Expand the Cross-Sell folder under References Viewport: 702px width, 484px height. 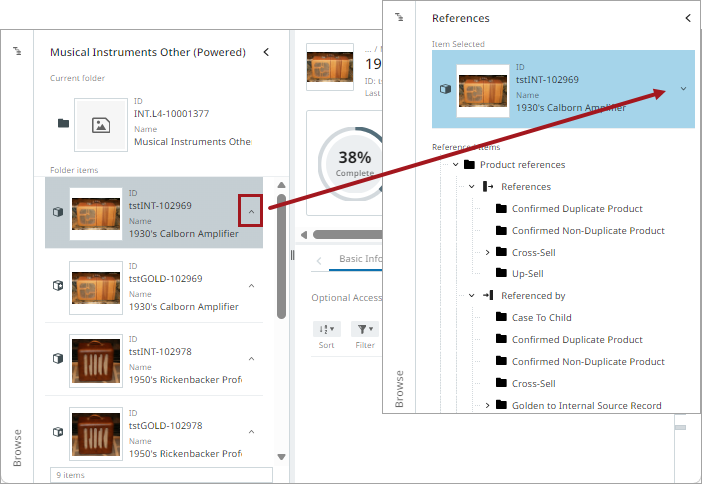(488, 253)
